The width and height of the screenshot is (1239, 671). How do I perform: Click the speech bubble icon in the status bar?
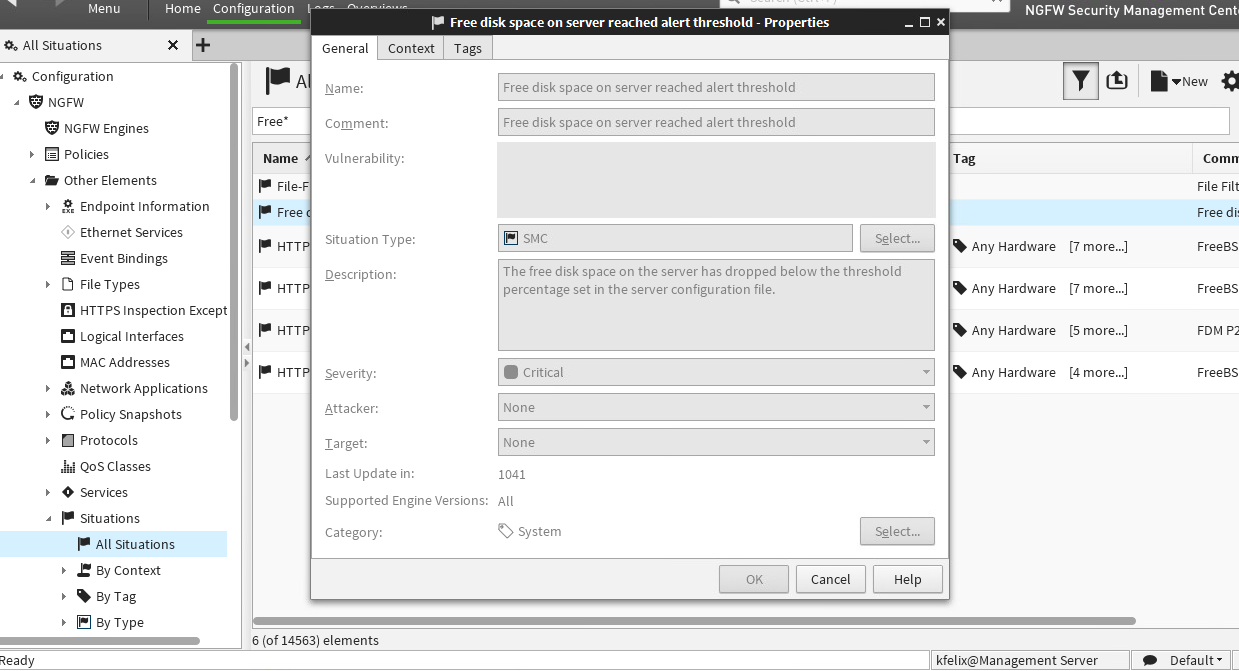pyautogui.click(x=1148, y=660)
